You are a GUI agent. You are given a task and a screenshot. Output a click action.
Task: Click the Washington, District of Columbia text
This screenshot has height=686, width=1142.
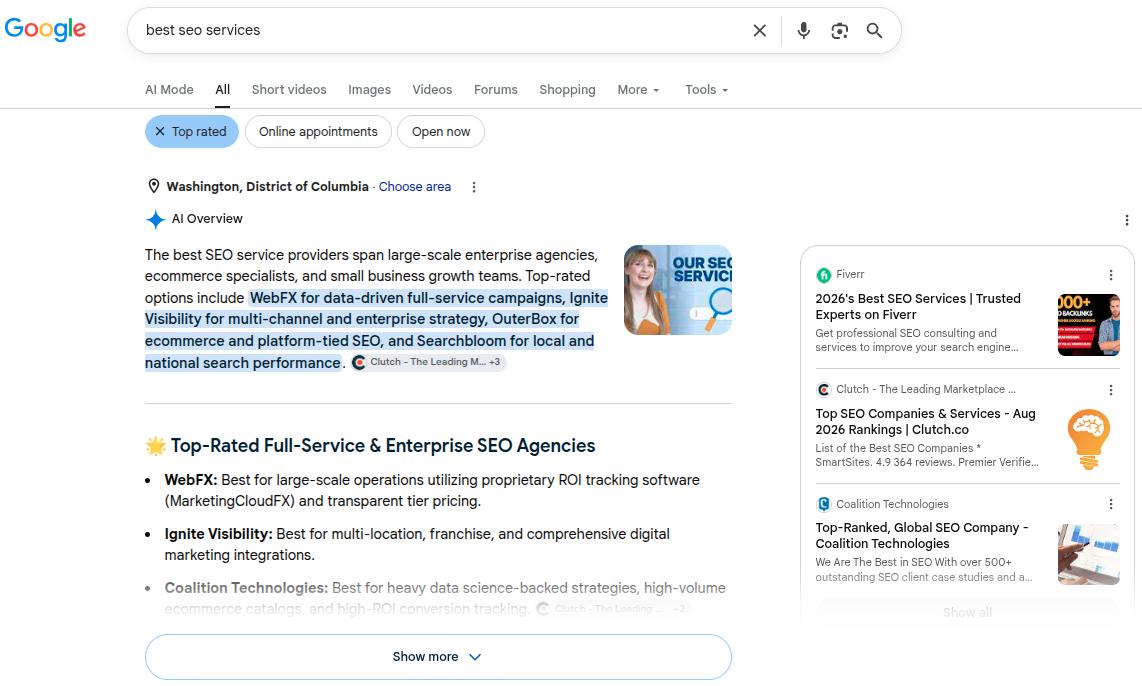coord(267,187)
